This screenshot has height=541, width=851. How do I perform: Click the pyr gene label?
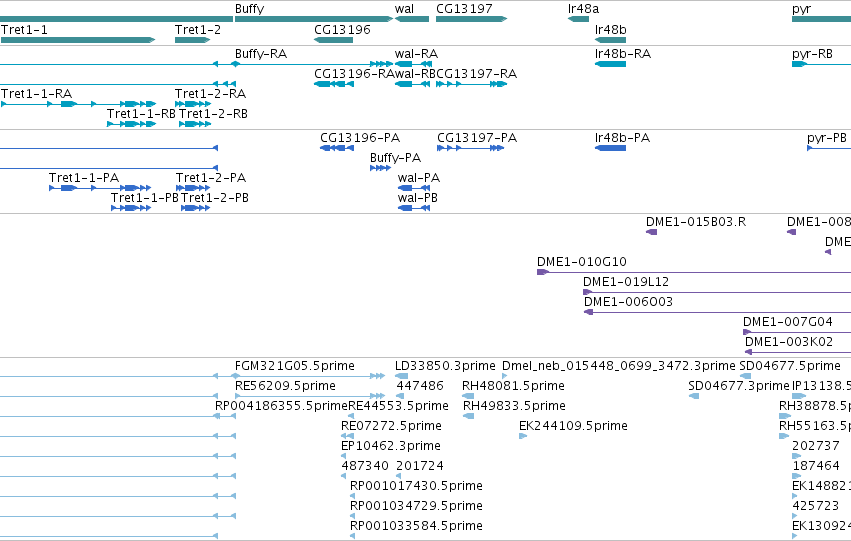[802, 9]
